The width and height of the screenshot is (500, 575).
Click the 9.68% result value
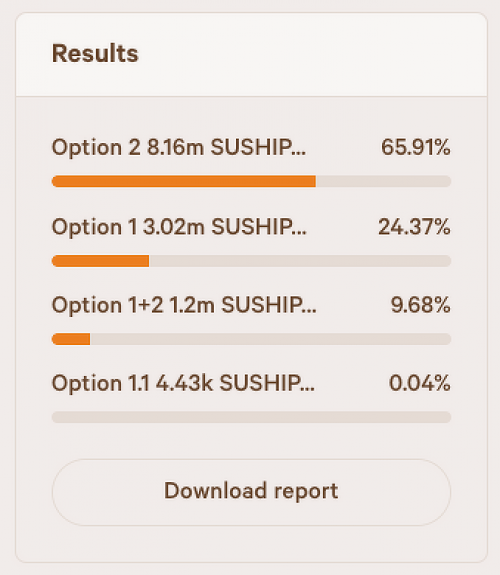(x=420, y=305)
